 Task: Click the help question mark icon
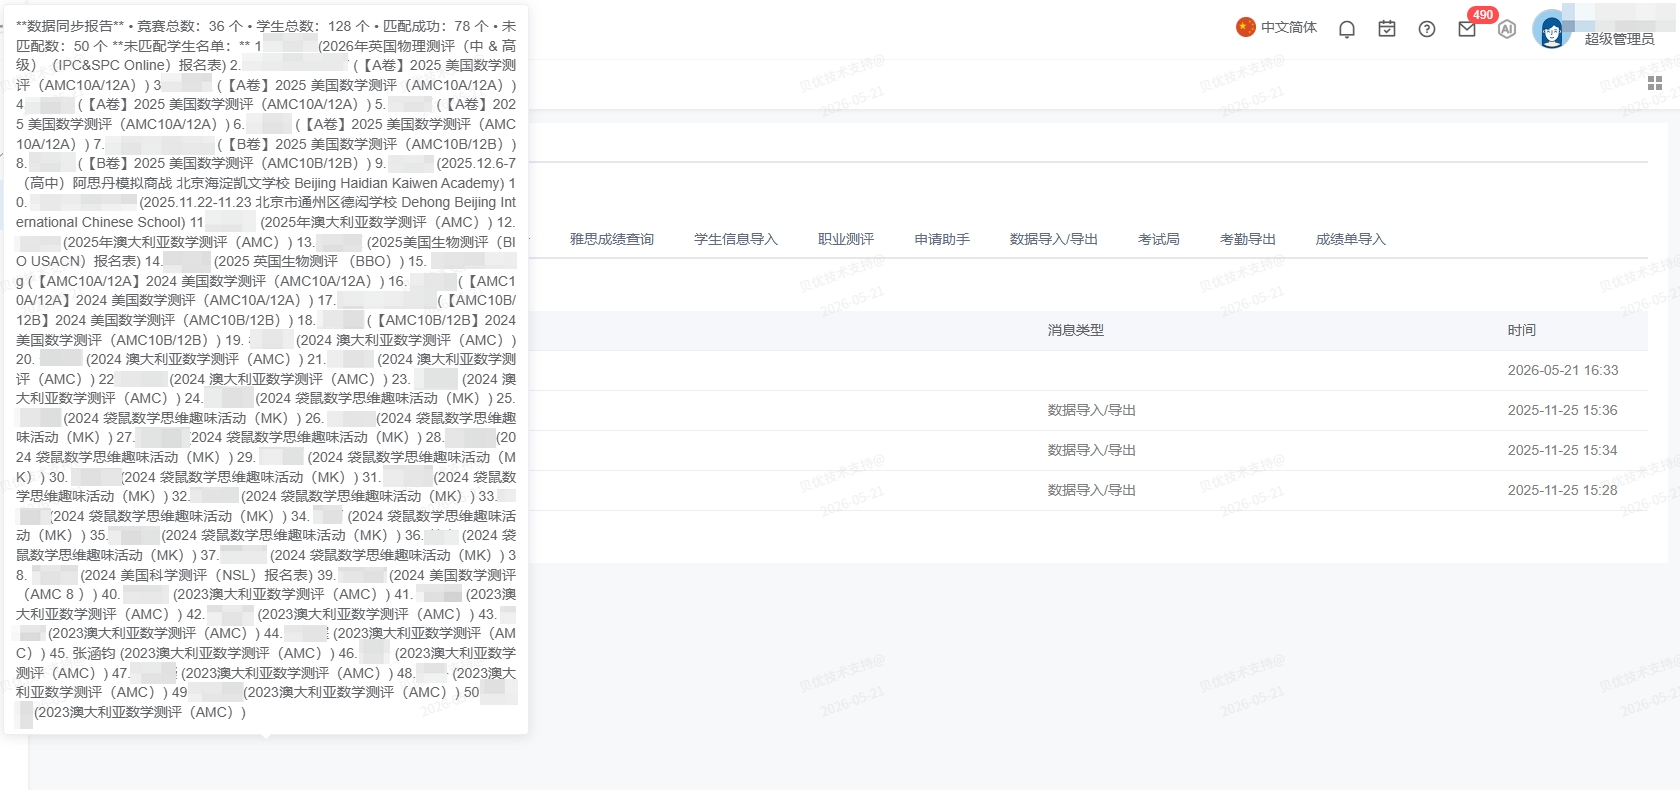tap(1427, 29)
